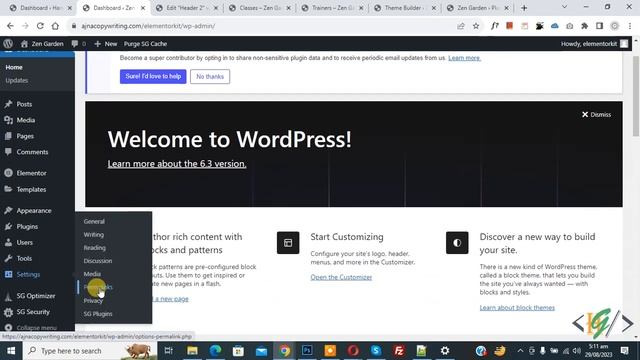This screenshot has width=640, height=360.
Task: Switch to Classes – Zen Garden tab
Action: coord(260,8)
